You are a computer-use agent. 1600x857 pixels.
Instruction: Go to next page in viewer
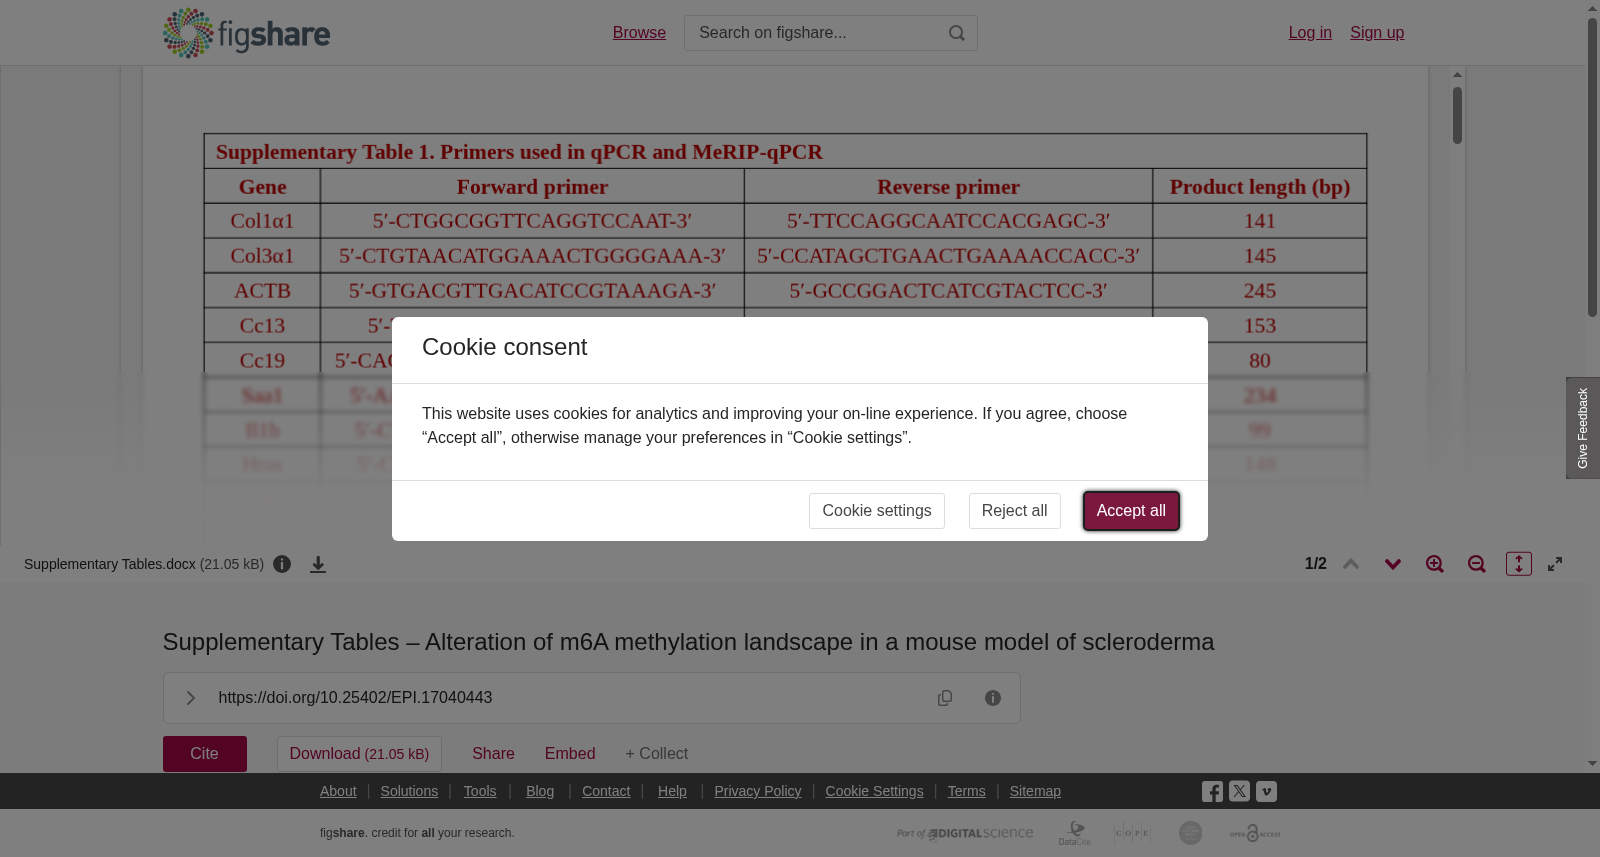pyautogui.click(x=1393, y=564)
